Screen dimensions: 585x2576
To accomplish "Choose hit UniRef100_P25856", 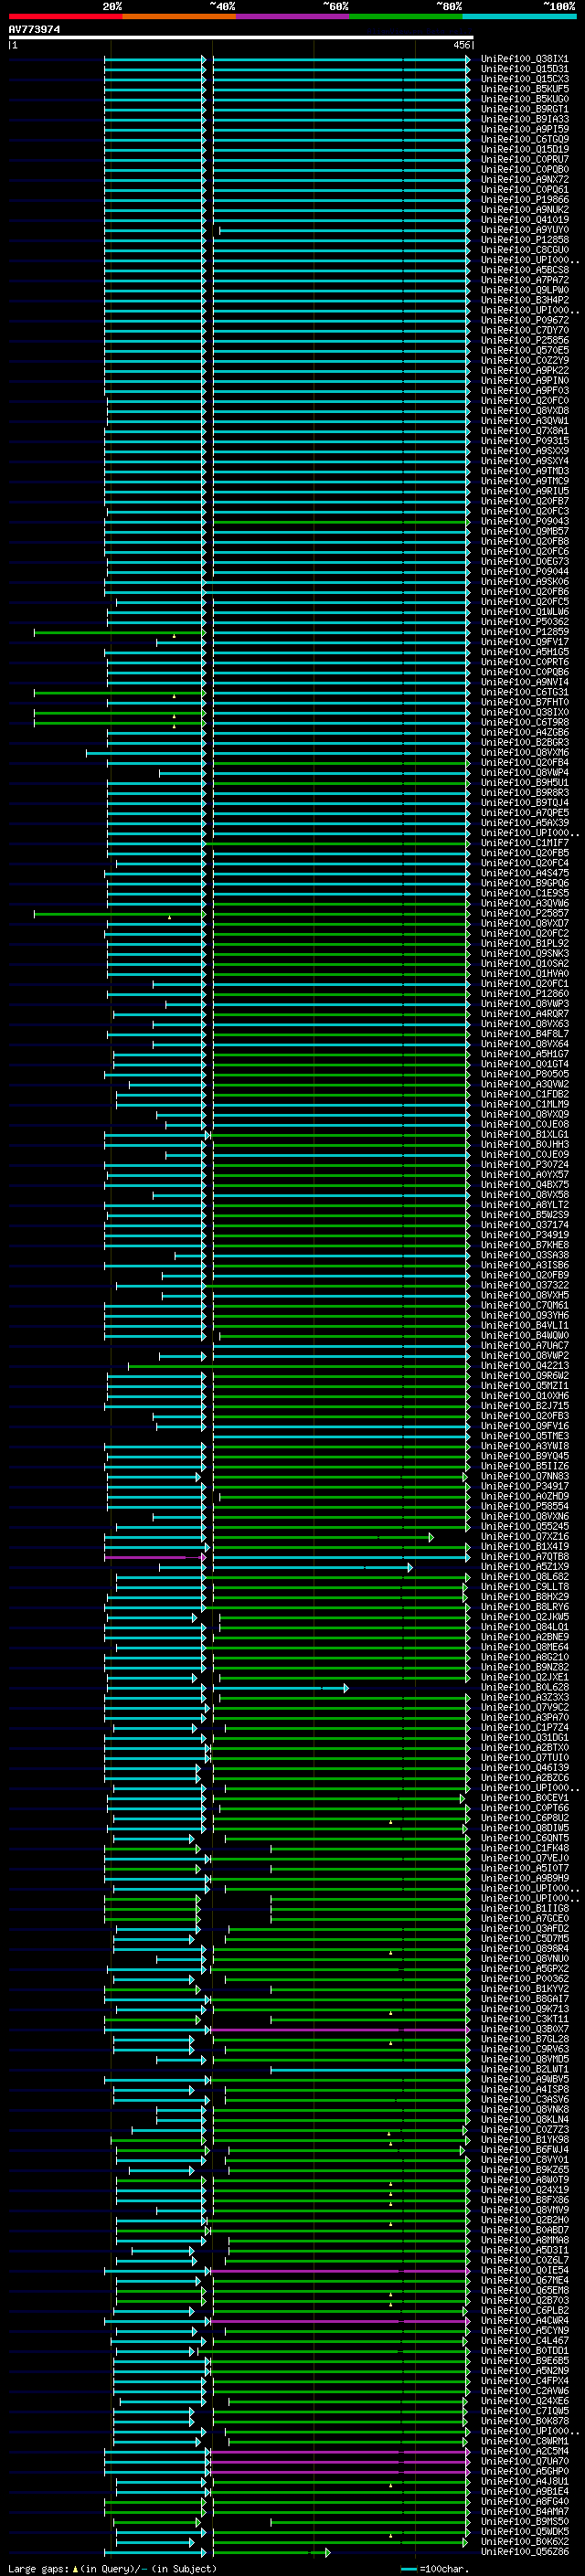I will [x=524, y=340].
